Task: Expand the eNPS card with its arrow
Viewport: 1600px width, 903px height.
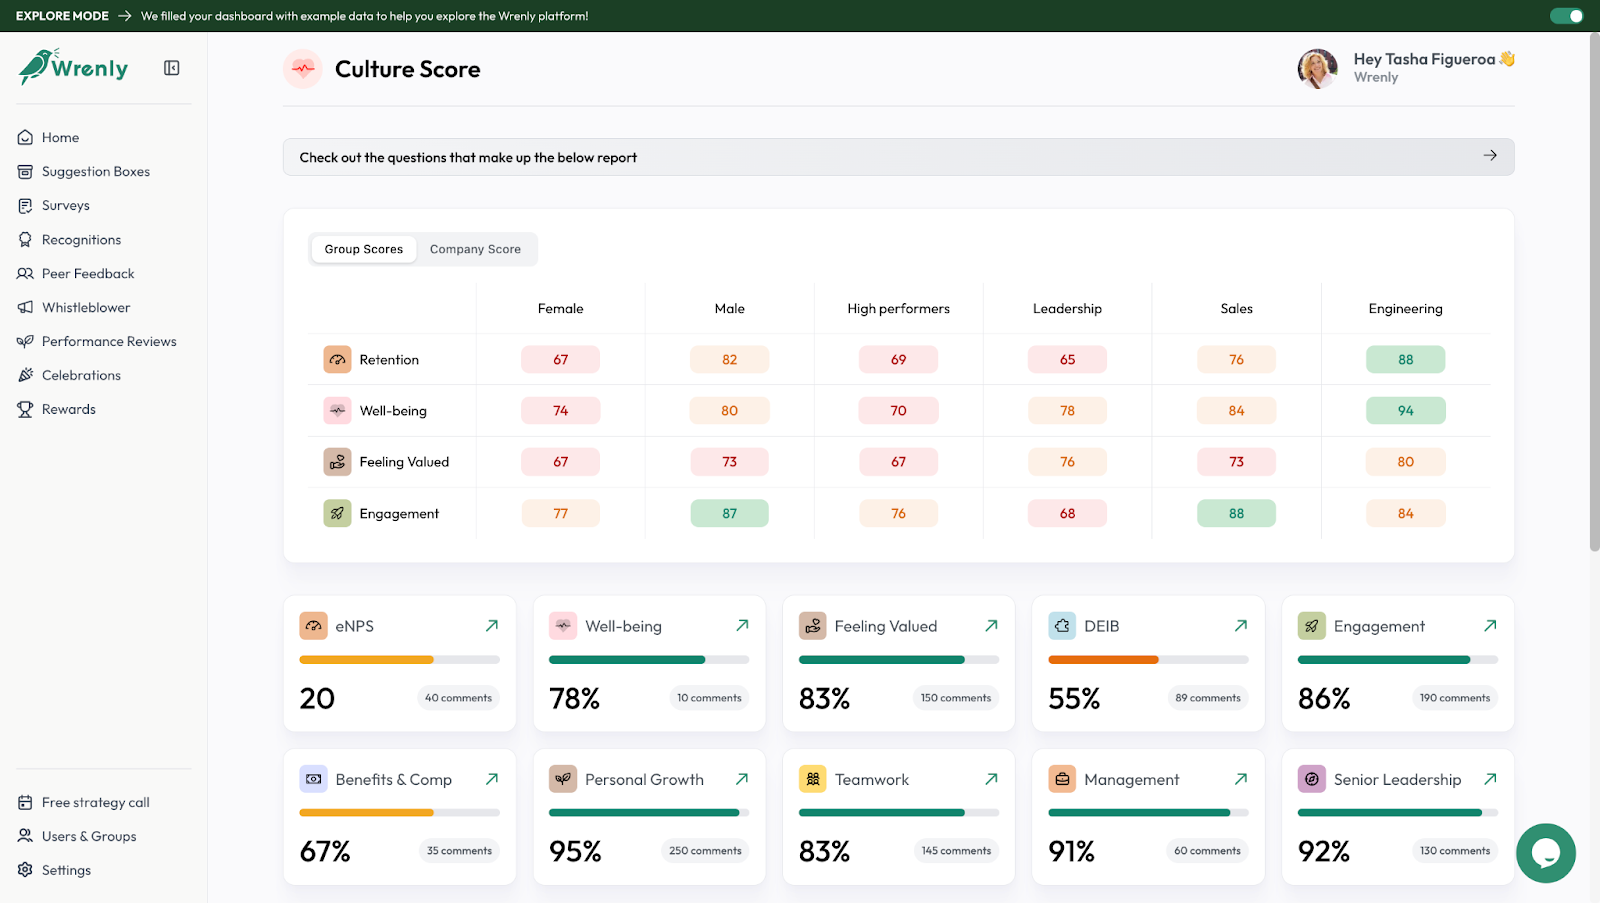Action: [491, 625]
